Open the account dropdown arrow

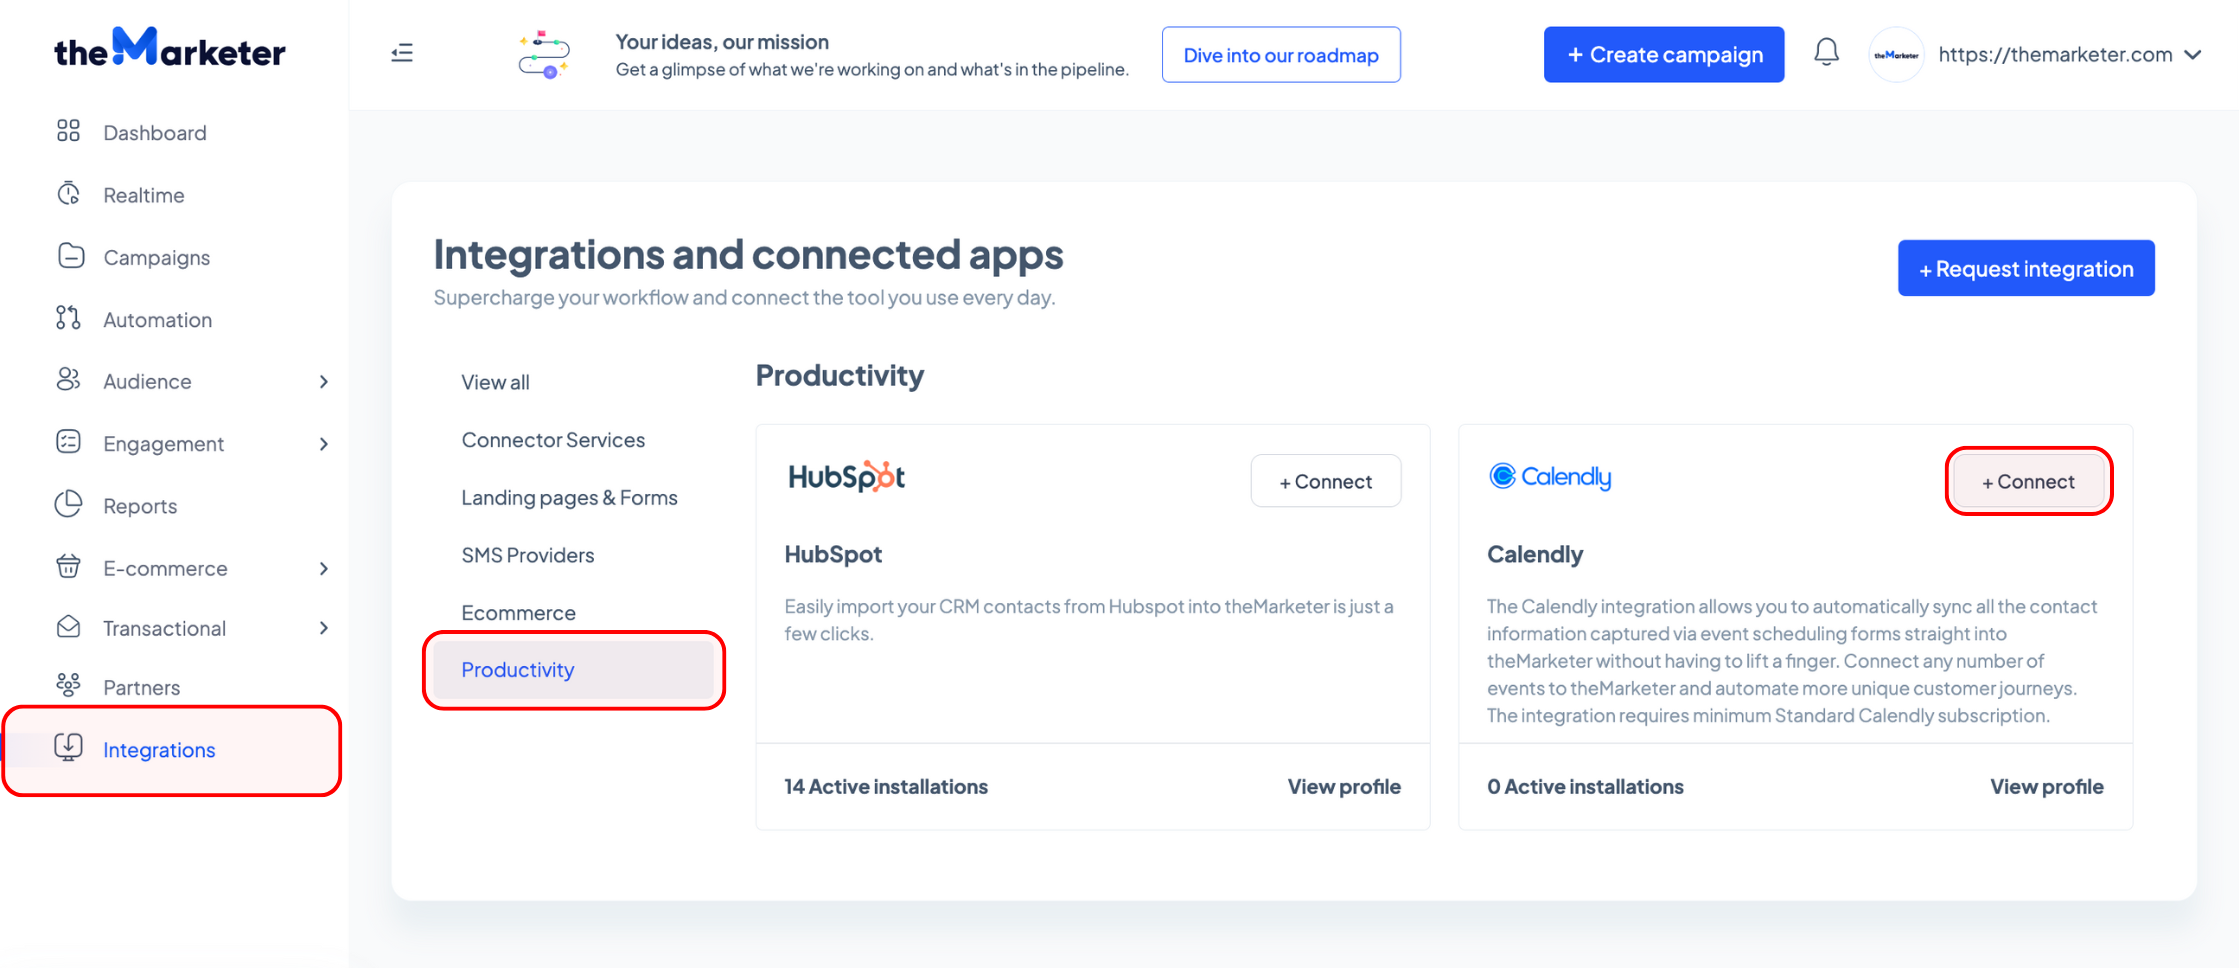[x=2192, y=55]
